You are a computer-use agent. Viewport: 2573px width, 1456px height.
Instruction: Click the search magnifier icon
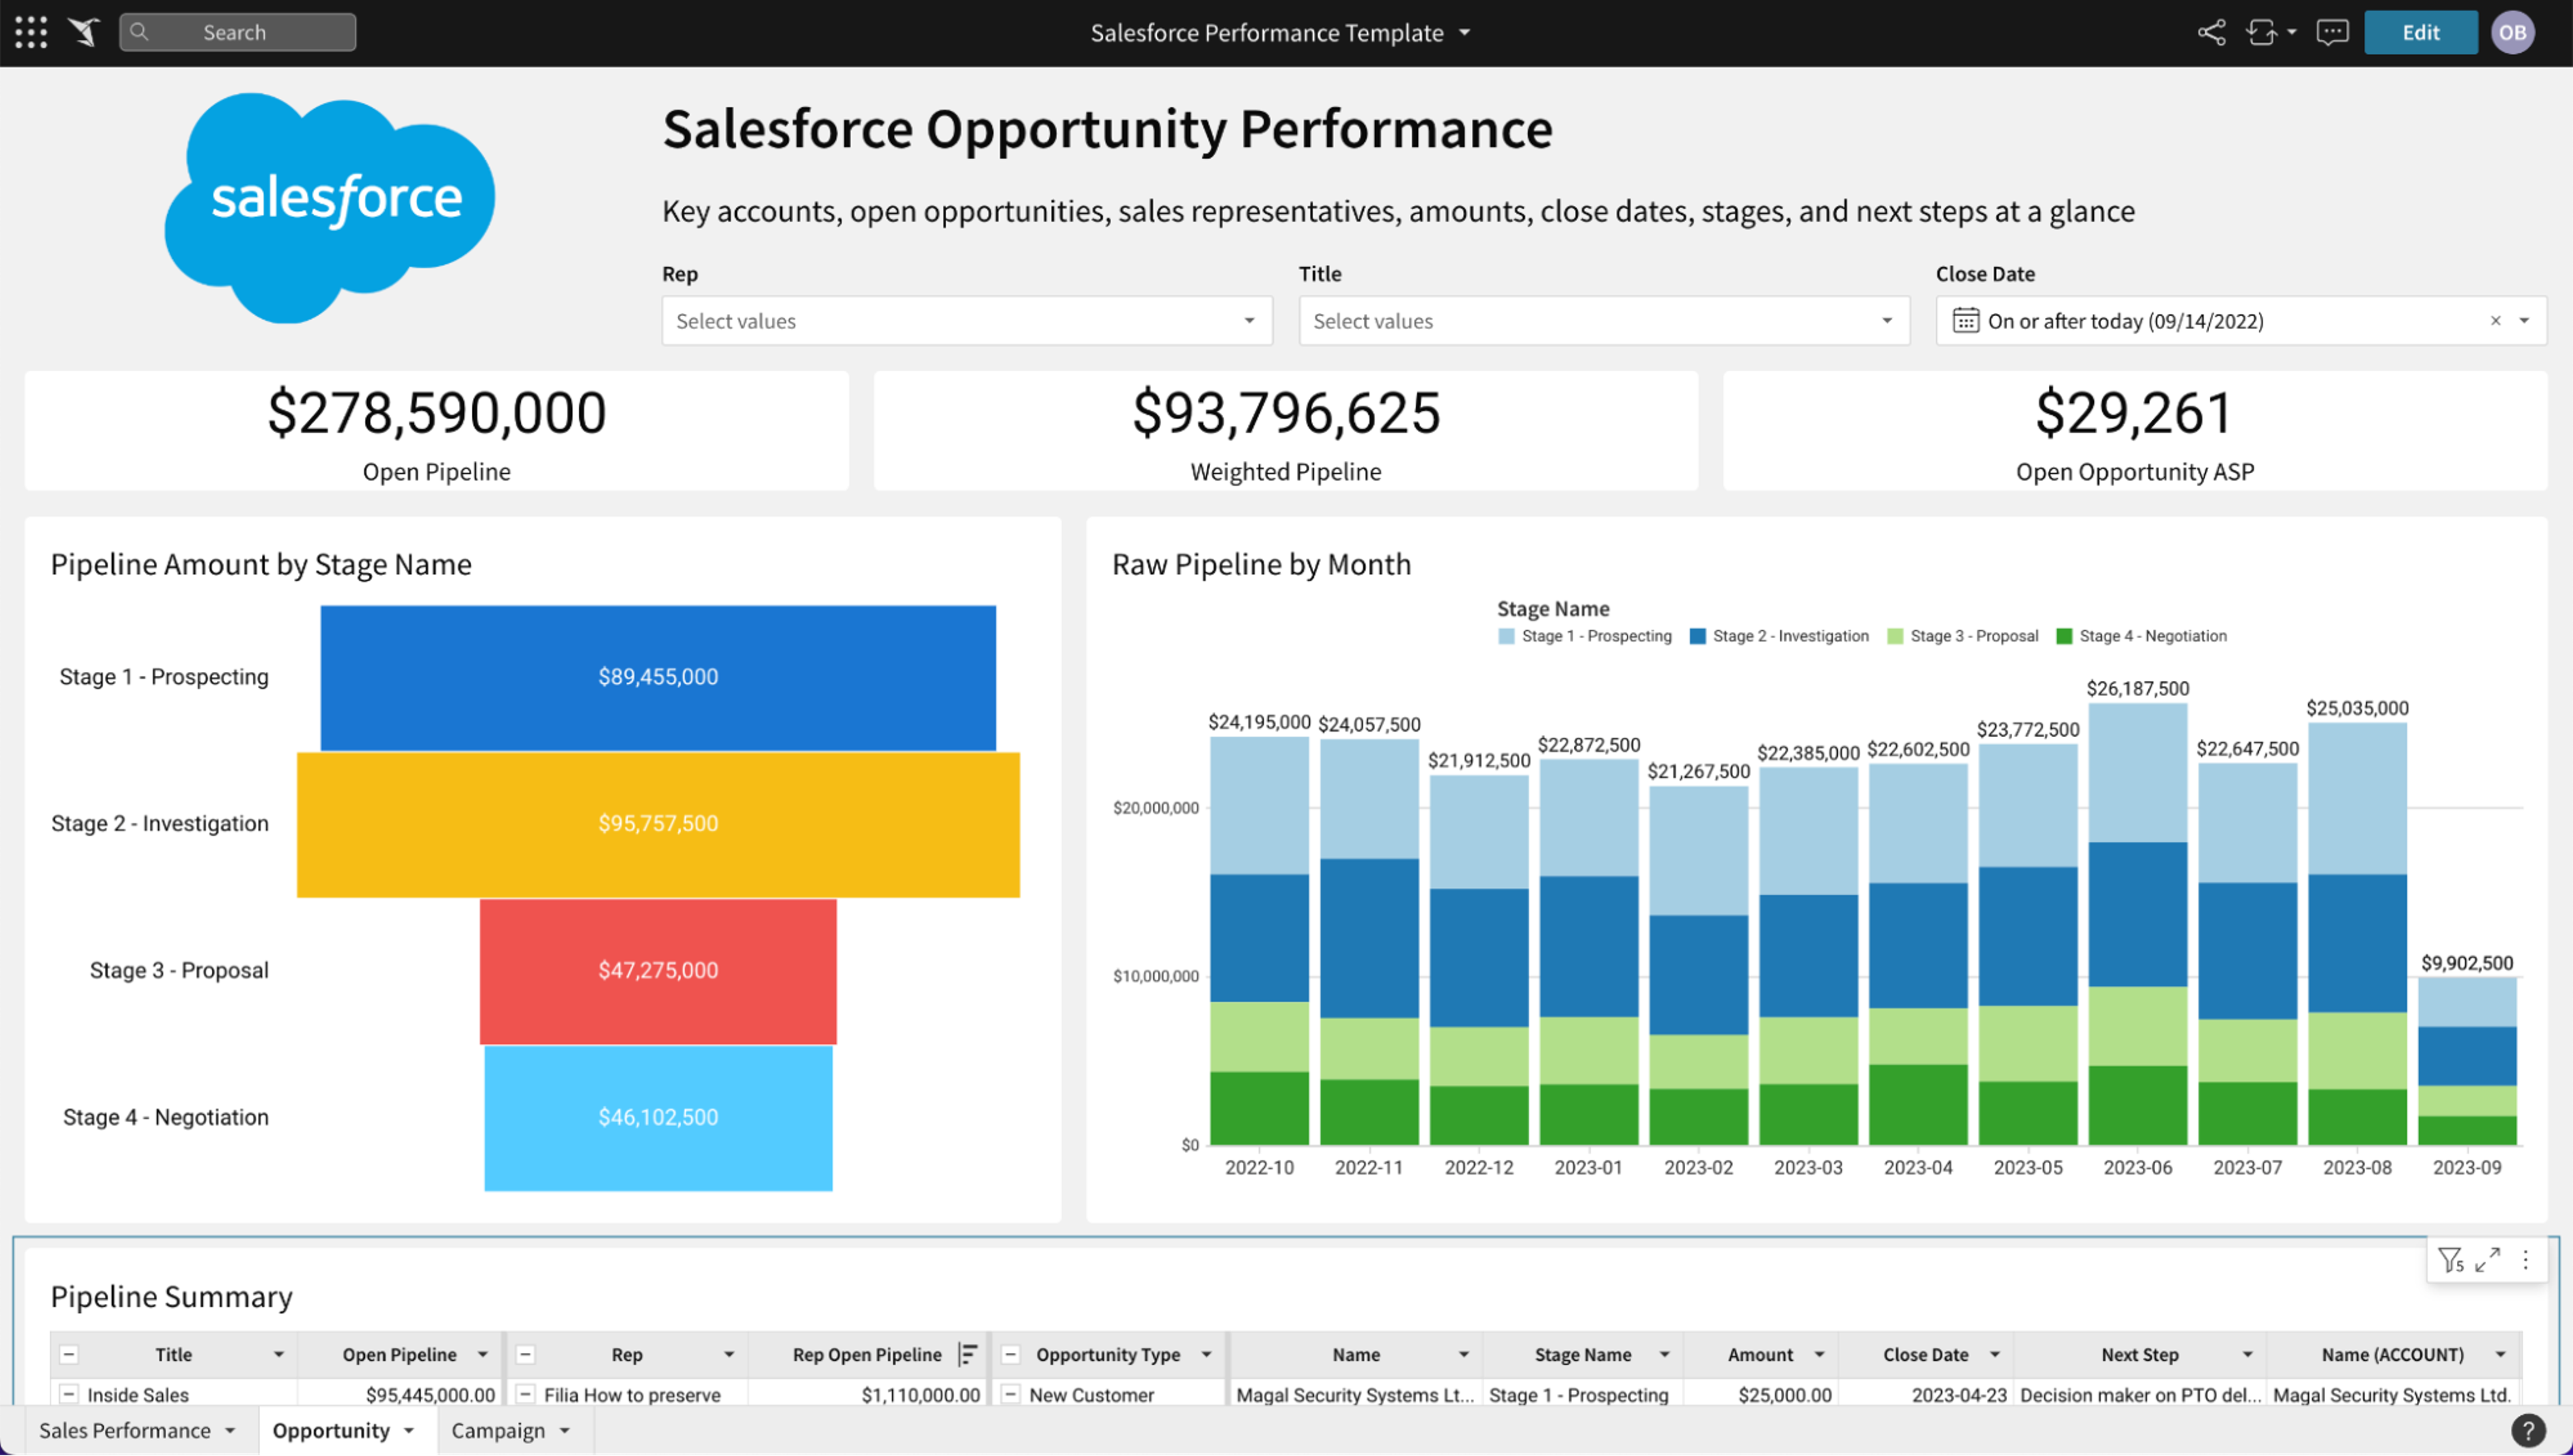tap(139, 32)
